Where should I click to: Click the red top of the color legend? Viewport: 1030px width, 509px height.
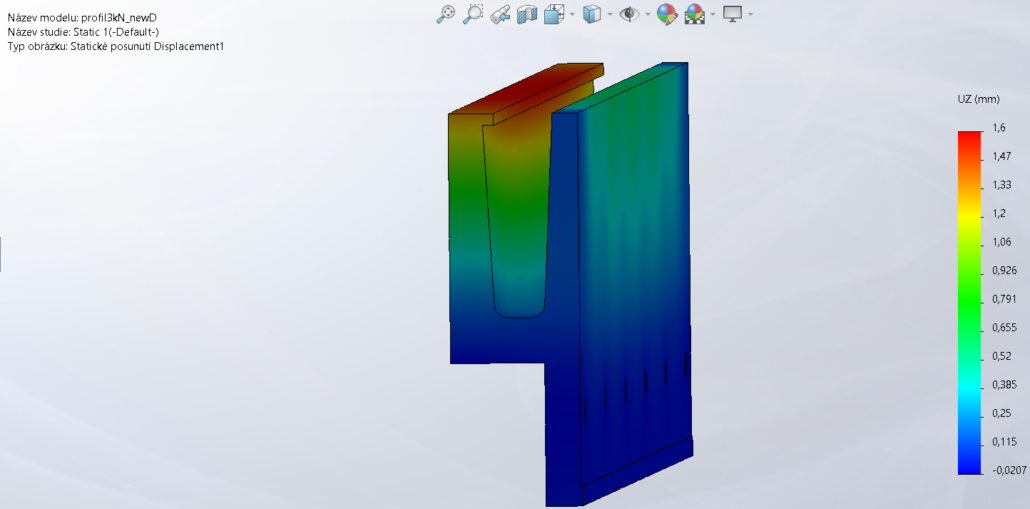970,138
